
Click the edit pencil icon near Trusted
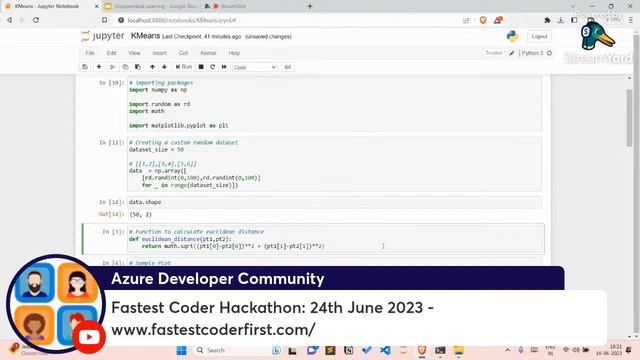tap(512, 53)
